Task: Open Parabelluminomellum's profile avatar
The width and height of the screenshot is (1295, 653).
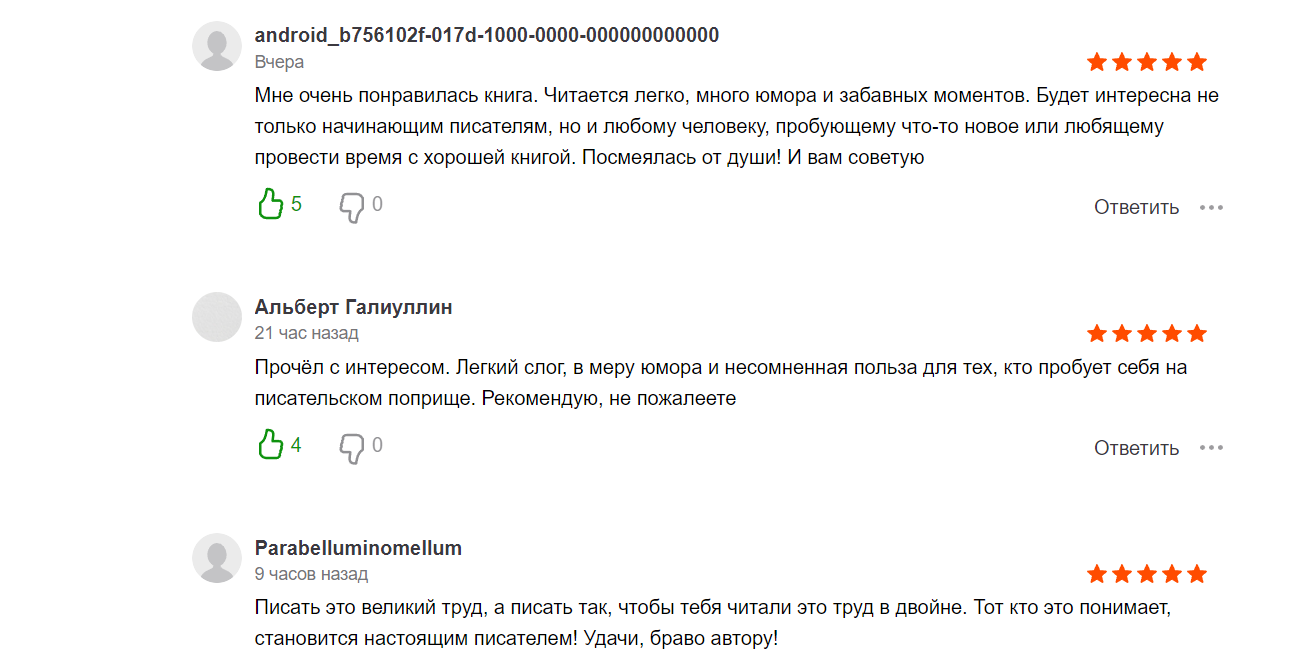Action: [x=217, y=559]
